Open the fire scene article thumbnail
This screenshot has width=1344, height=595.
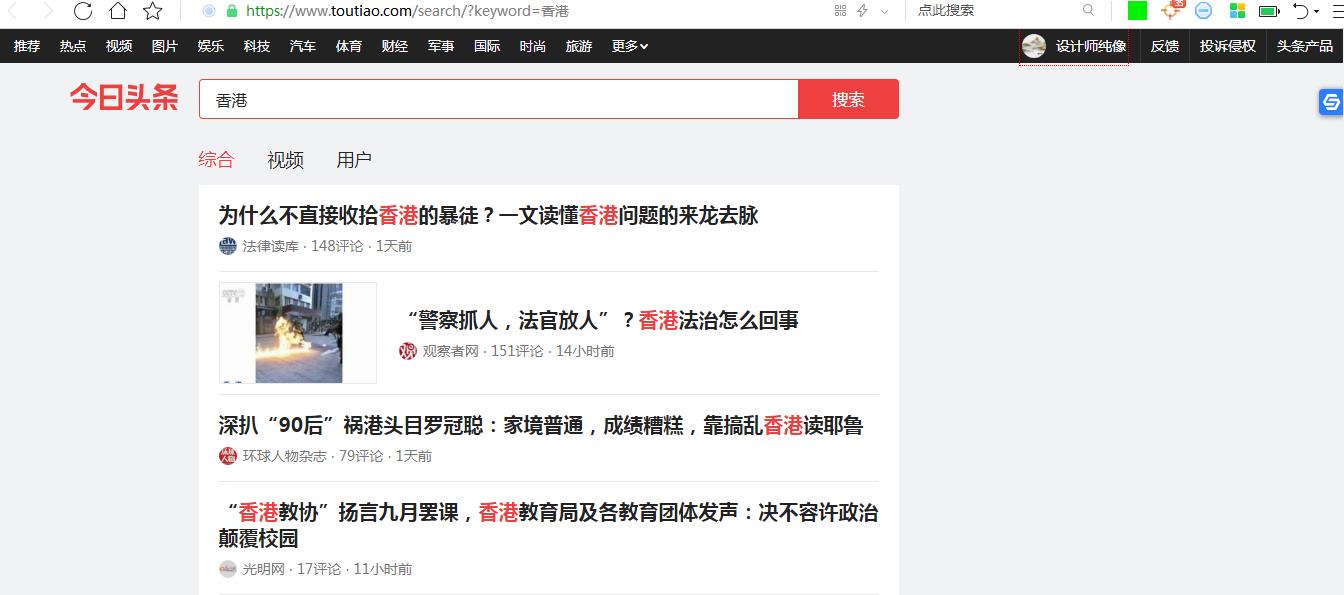pyautogui.click(x=298, y=333)
